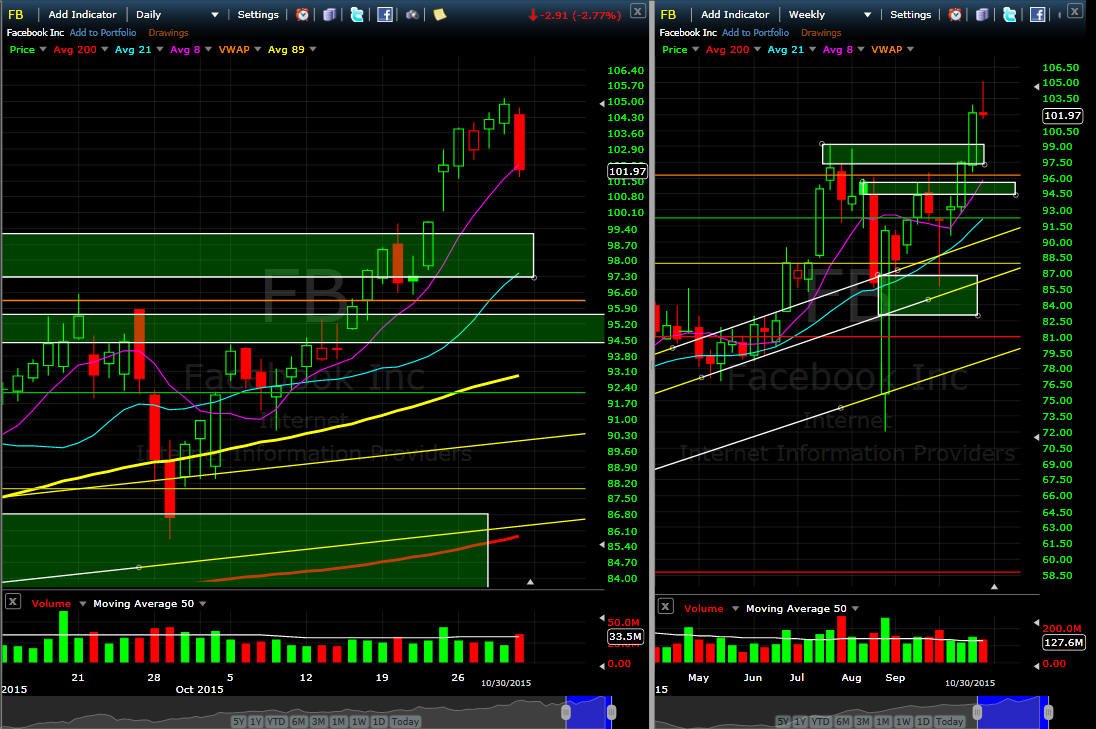Screen dimensions: 1096x729
Task: Click Add to Portfolio in Weekly chart
Action: pos(756,32)
